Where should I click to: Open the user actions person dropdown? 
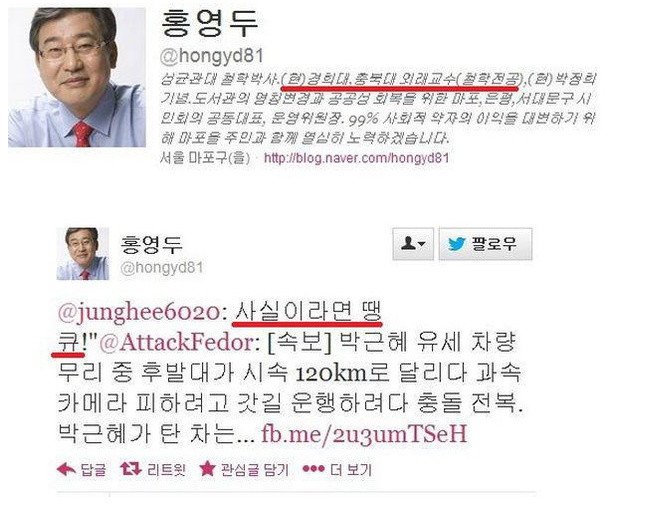tap(413, 244)
